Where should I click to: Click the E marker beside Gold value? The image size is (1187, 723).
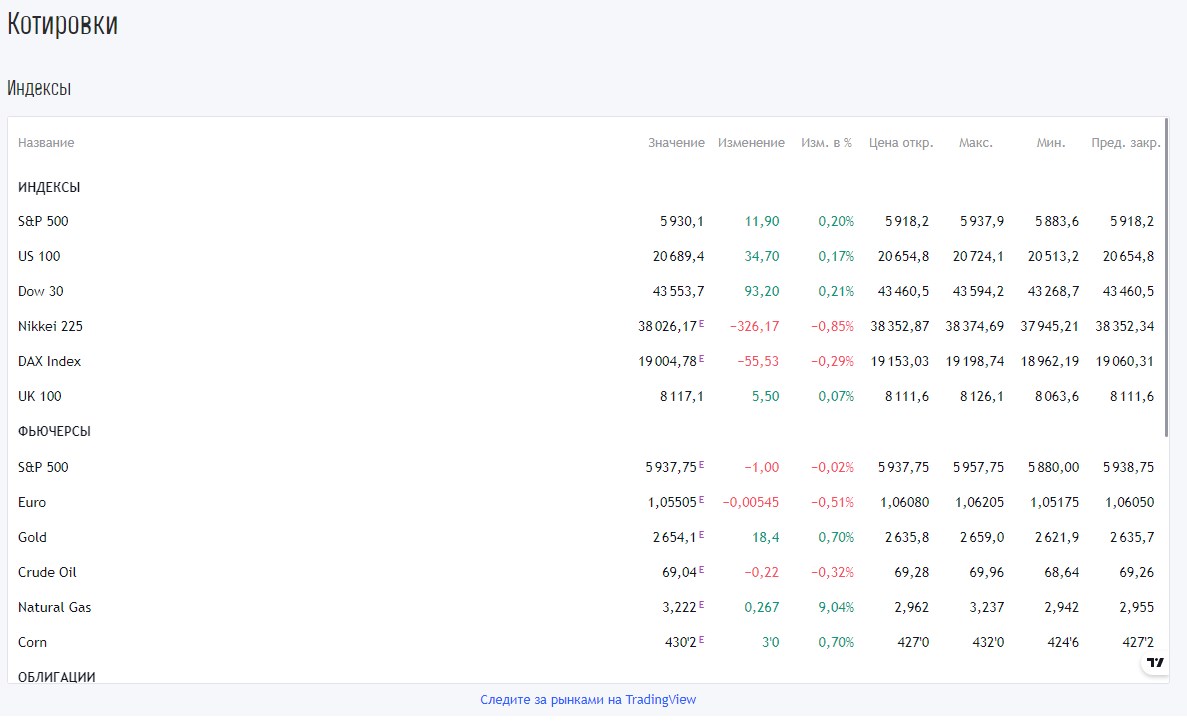click(x=701, y=535)
